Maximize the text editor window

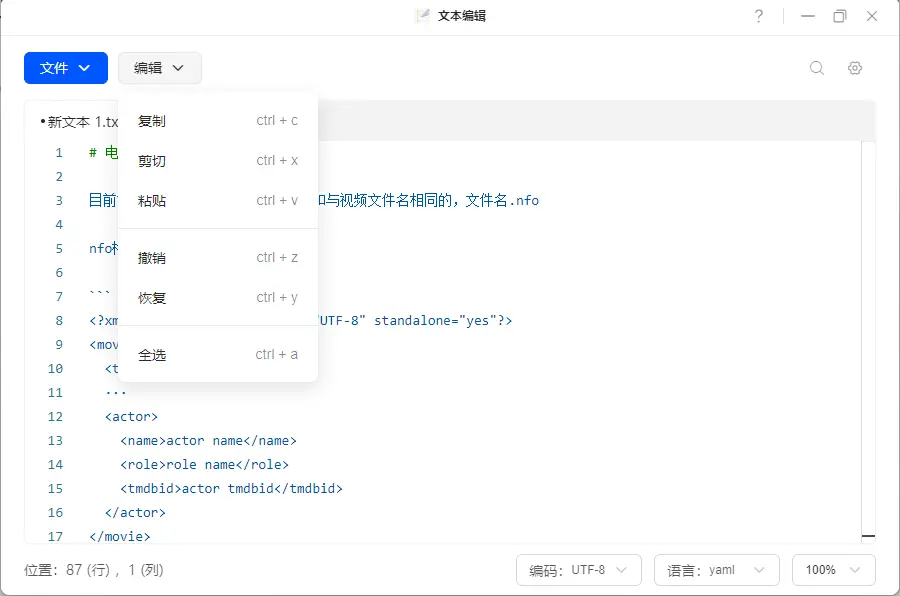[x=840, y=16]
